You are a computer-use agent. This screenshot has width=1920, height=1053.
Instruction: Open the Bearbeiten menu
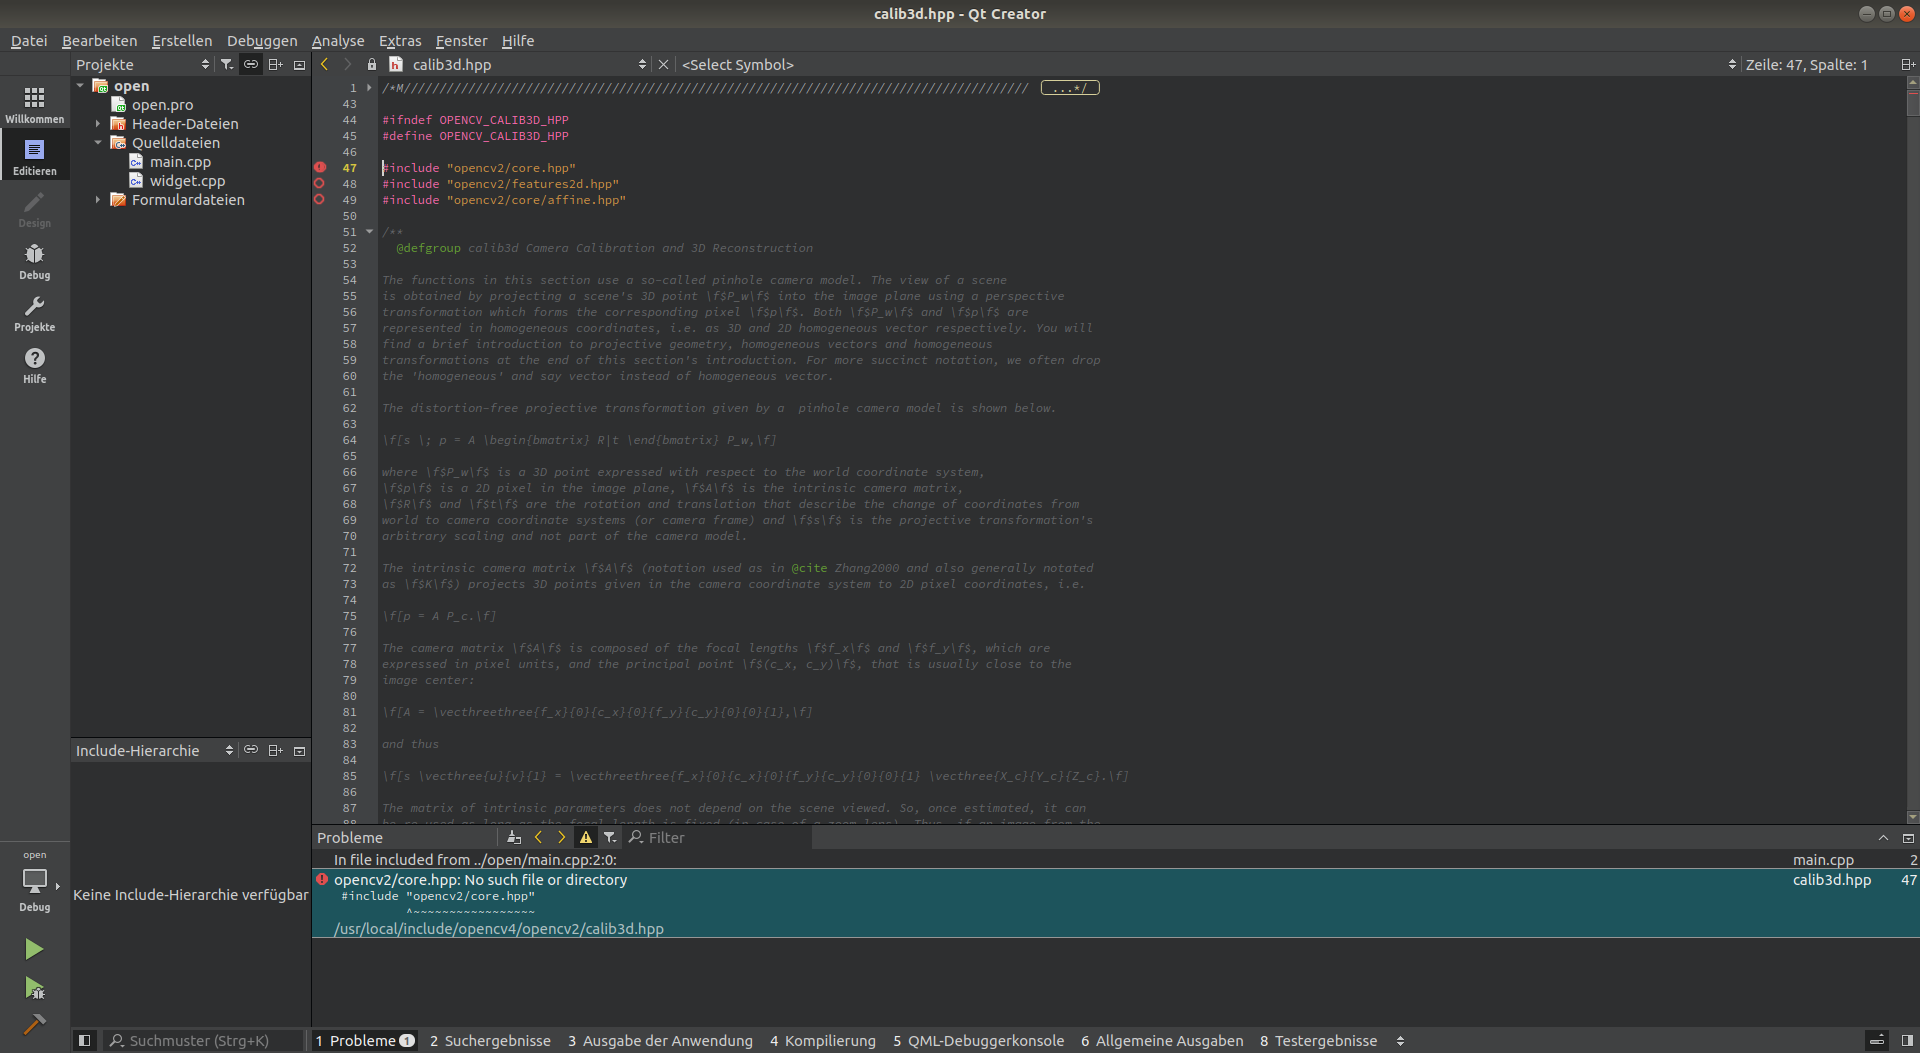(x=99, y=41)
